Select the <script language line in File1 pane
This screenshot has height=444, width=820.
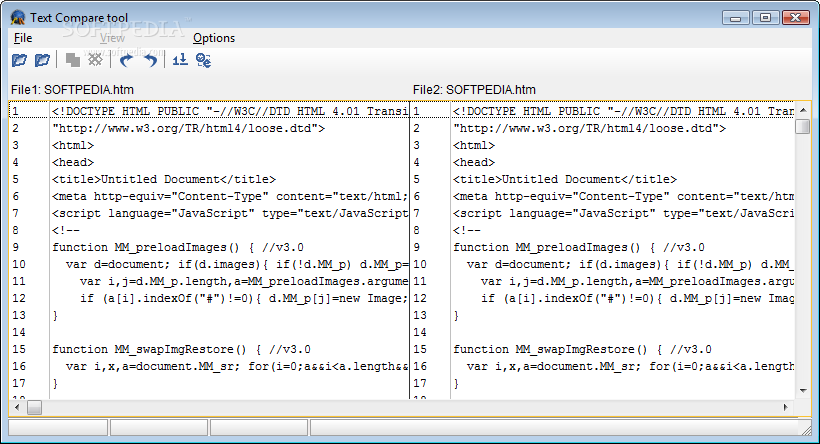point(230,213)
